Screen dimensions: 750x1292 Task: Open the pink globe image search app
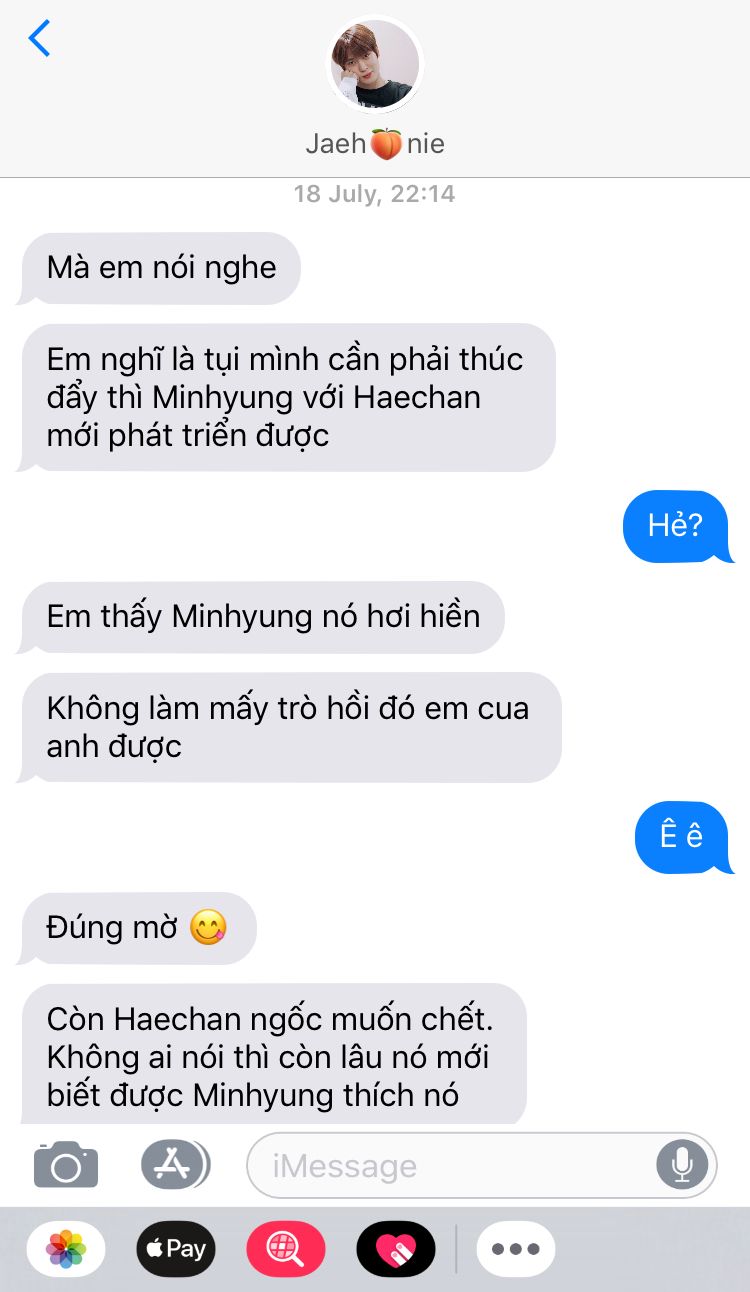click(x=286, y=1249)
